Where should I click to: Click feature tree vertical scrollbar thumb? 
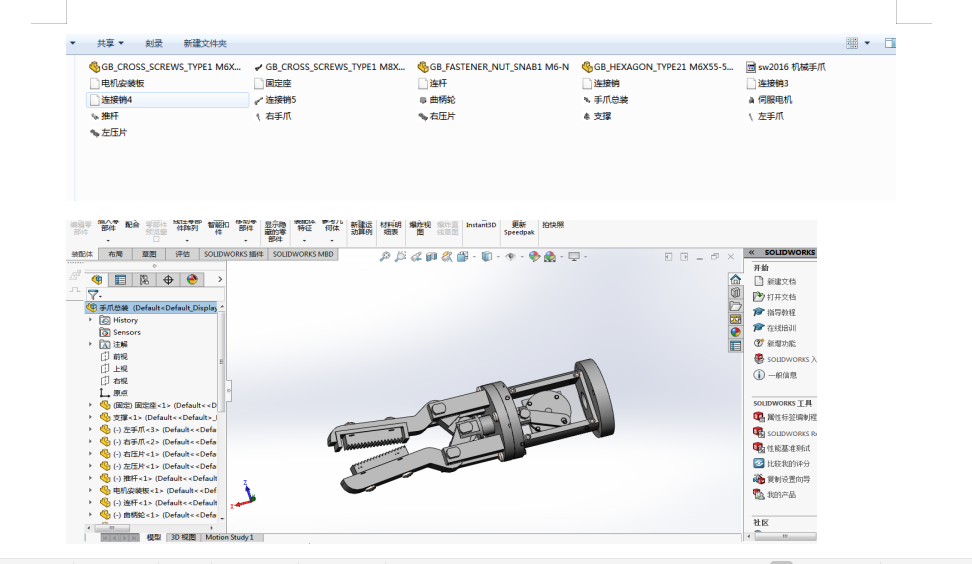(x=221, y=362)
